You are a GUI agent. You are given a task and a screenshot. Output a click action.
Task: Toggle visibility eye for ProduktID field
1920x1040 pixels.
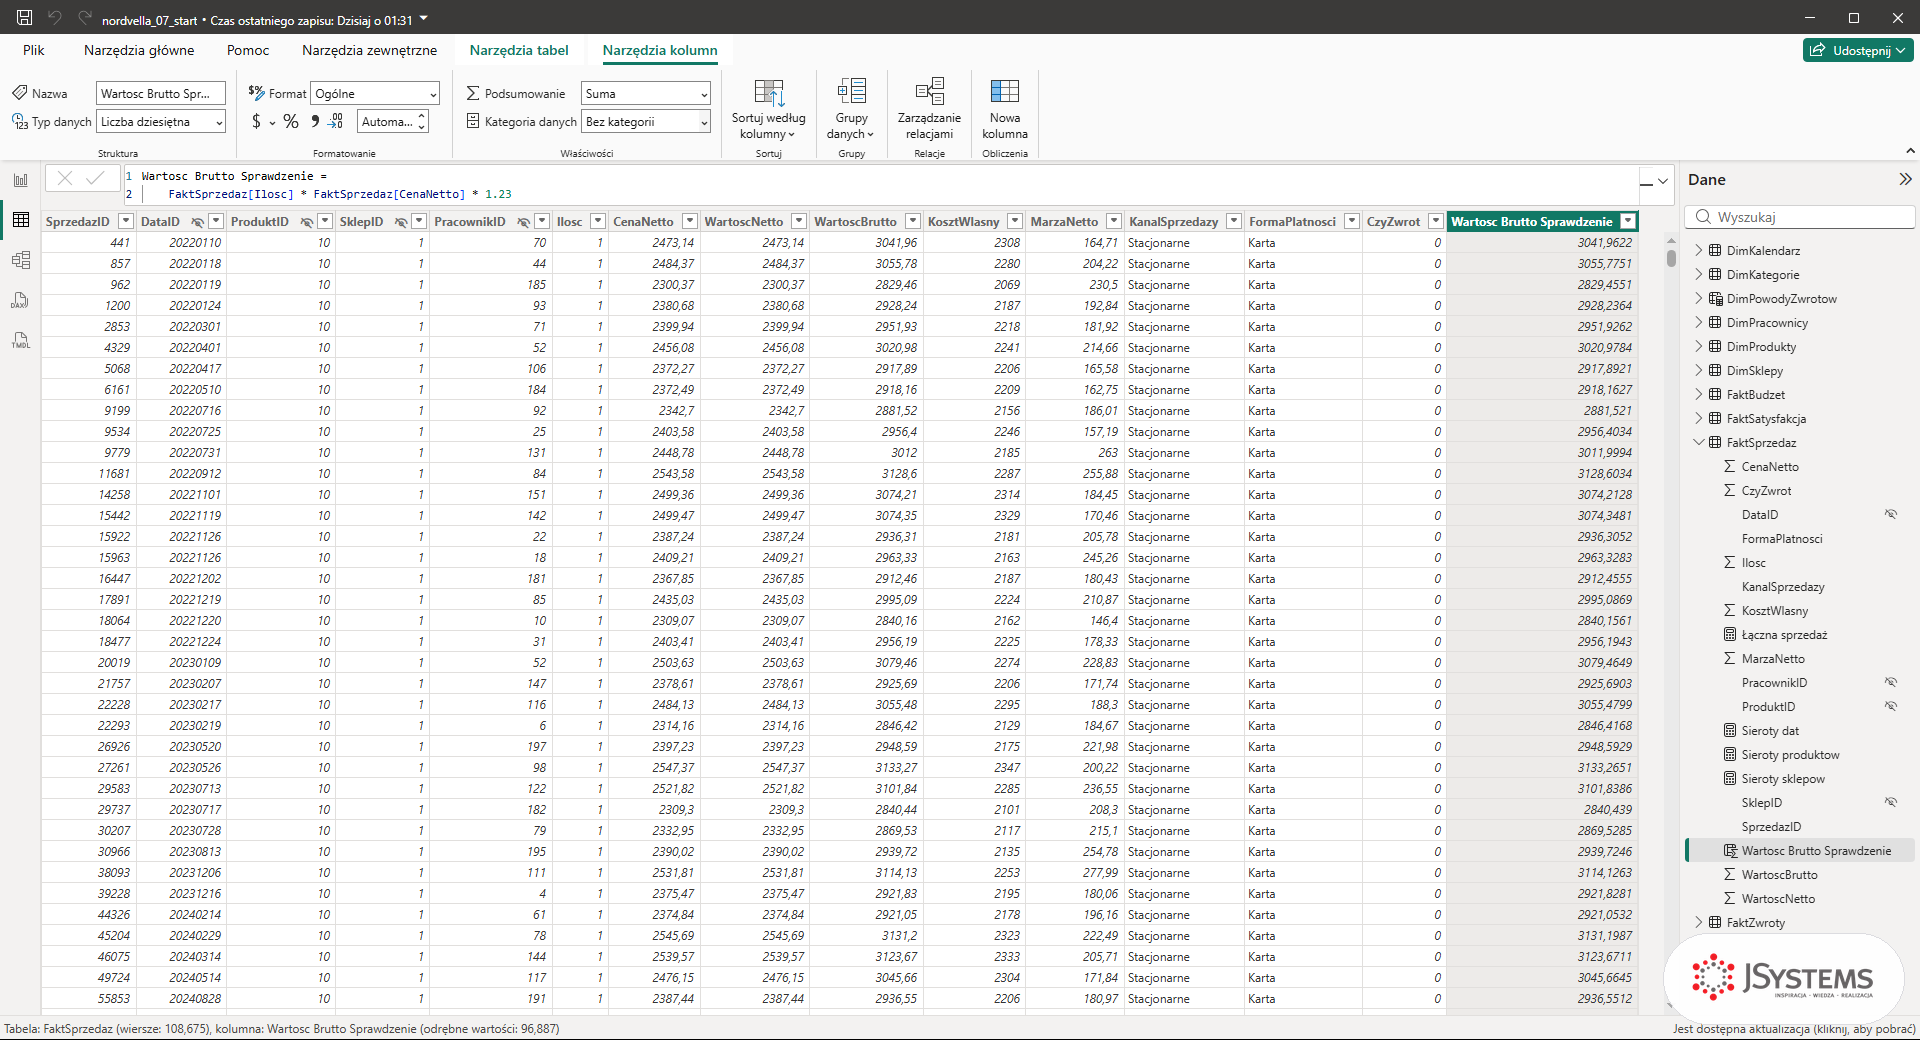pos(1891,706)
